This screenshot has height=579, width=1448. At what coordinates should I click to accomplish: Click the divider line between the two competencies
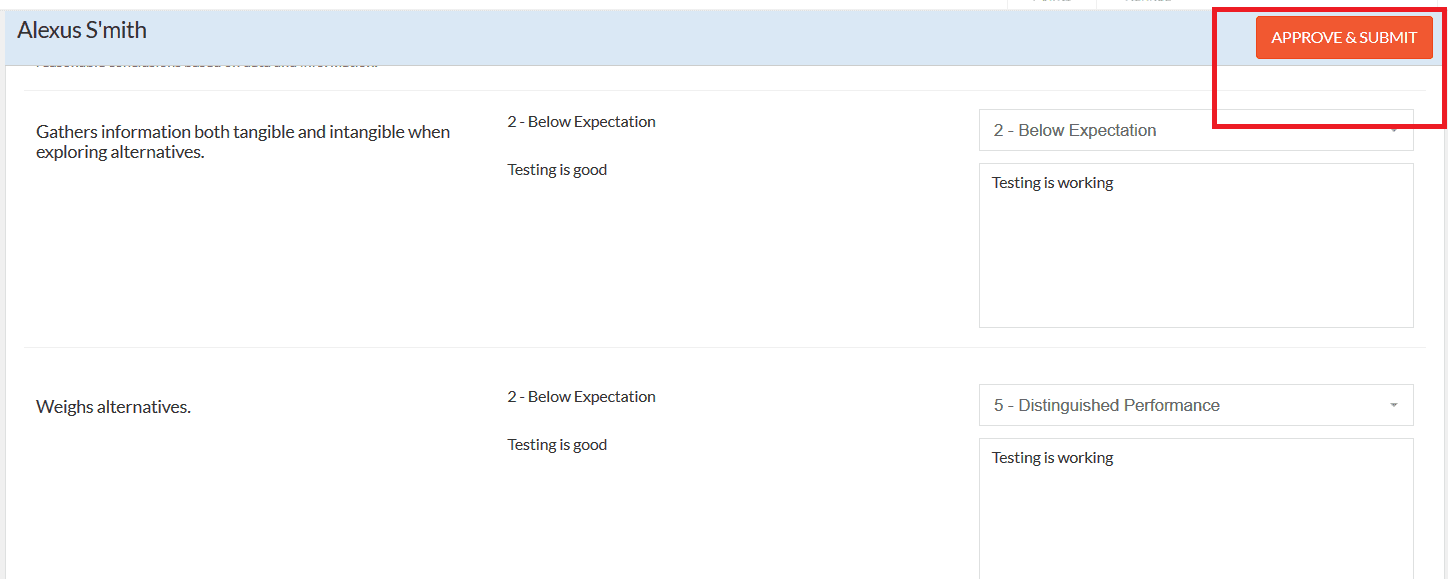click(725, 347)
